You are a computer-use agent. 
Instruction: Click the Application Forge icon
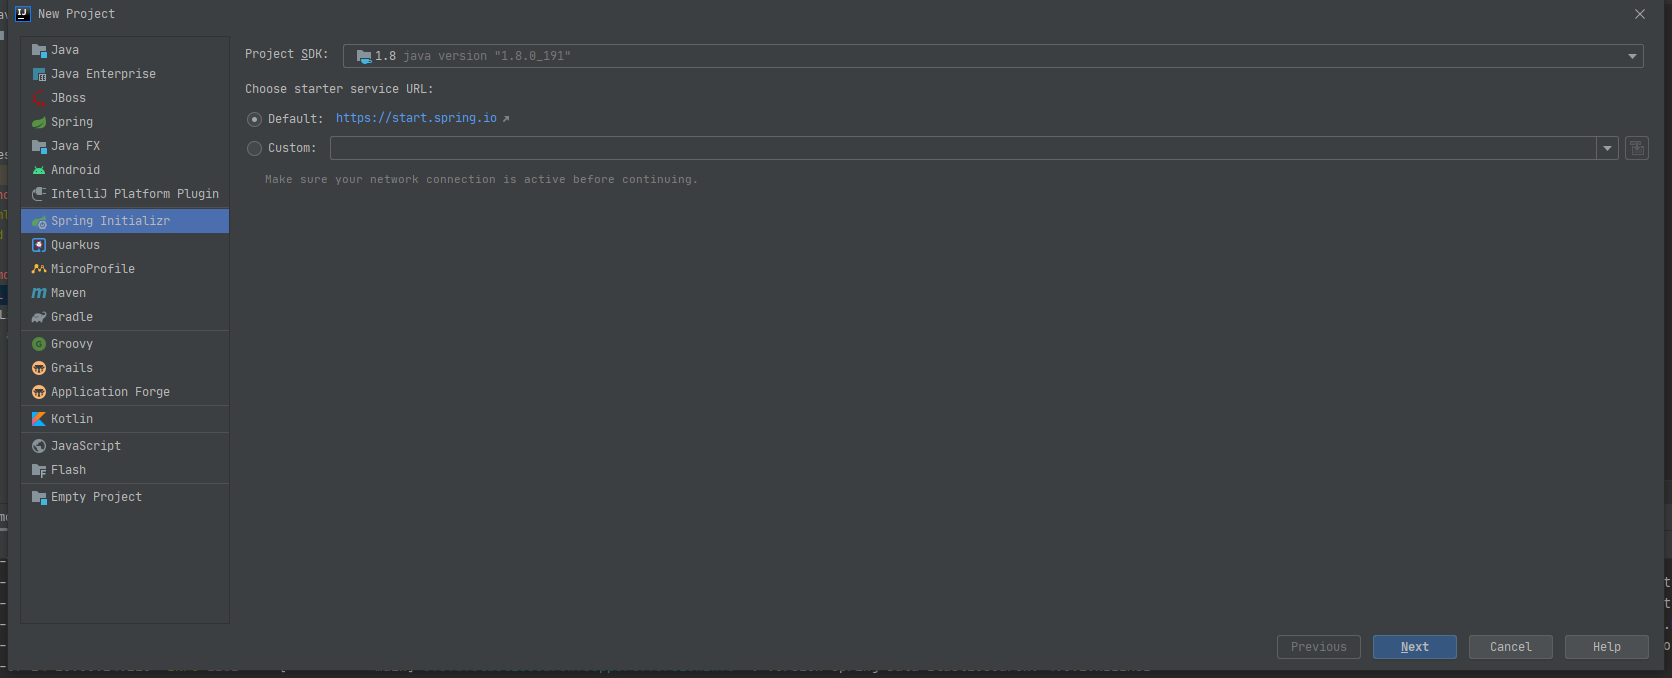click(x=39, y=392)
